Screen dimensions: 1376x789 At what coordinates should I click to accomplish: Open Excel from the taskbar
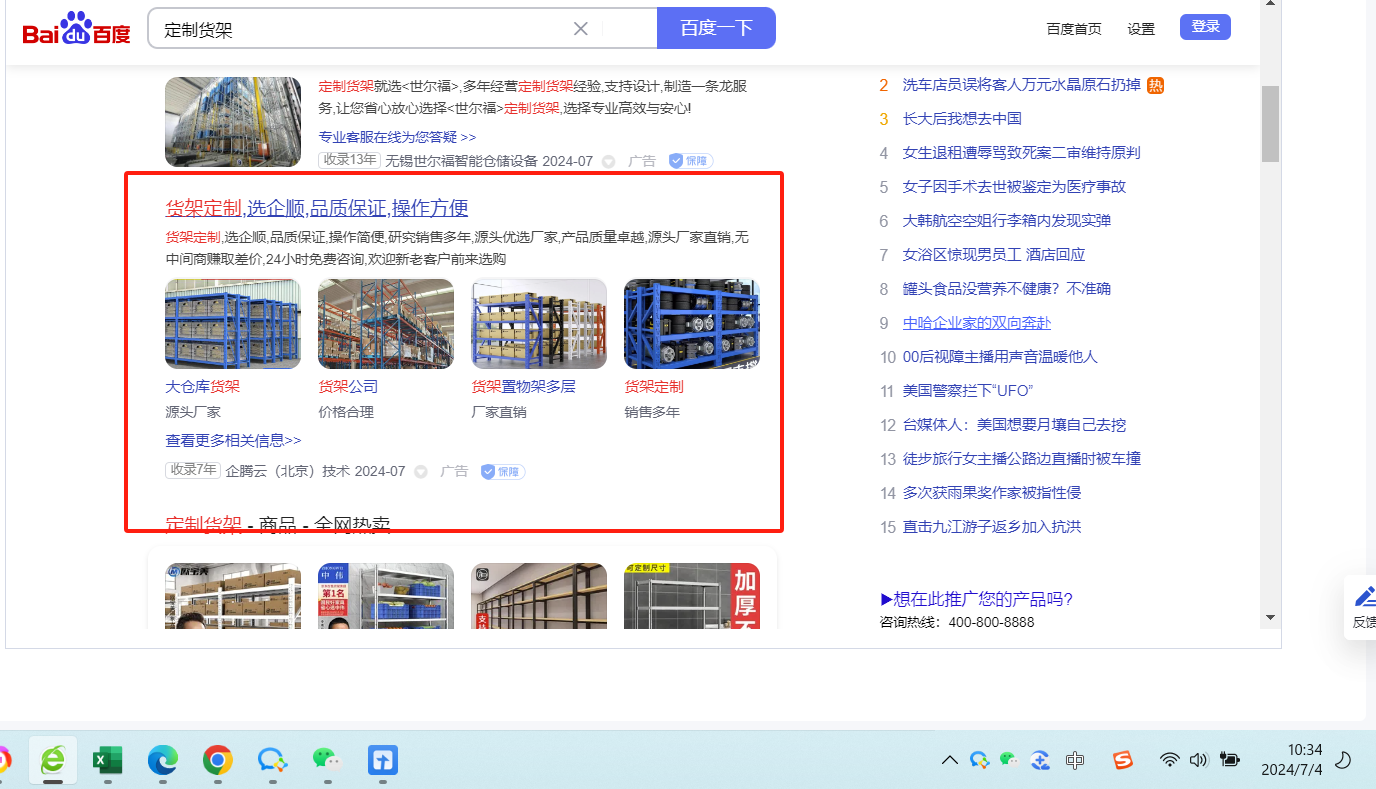[x=106, y=761]
